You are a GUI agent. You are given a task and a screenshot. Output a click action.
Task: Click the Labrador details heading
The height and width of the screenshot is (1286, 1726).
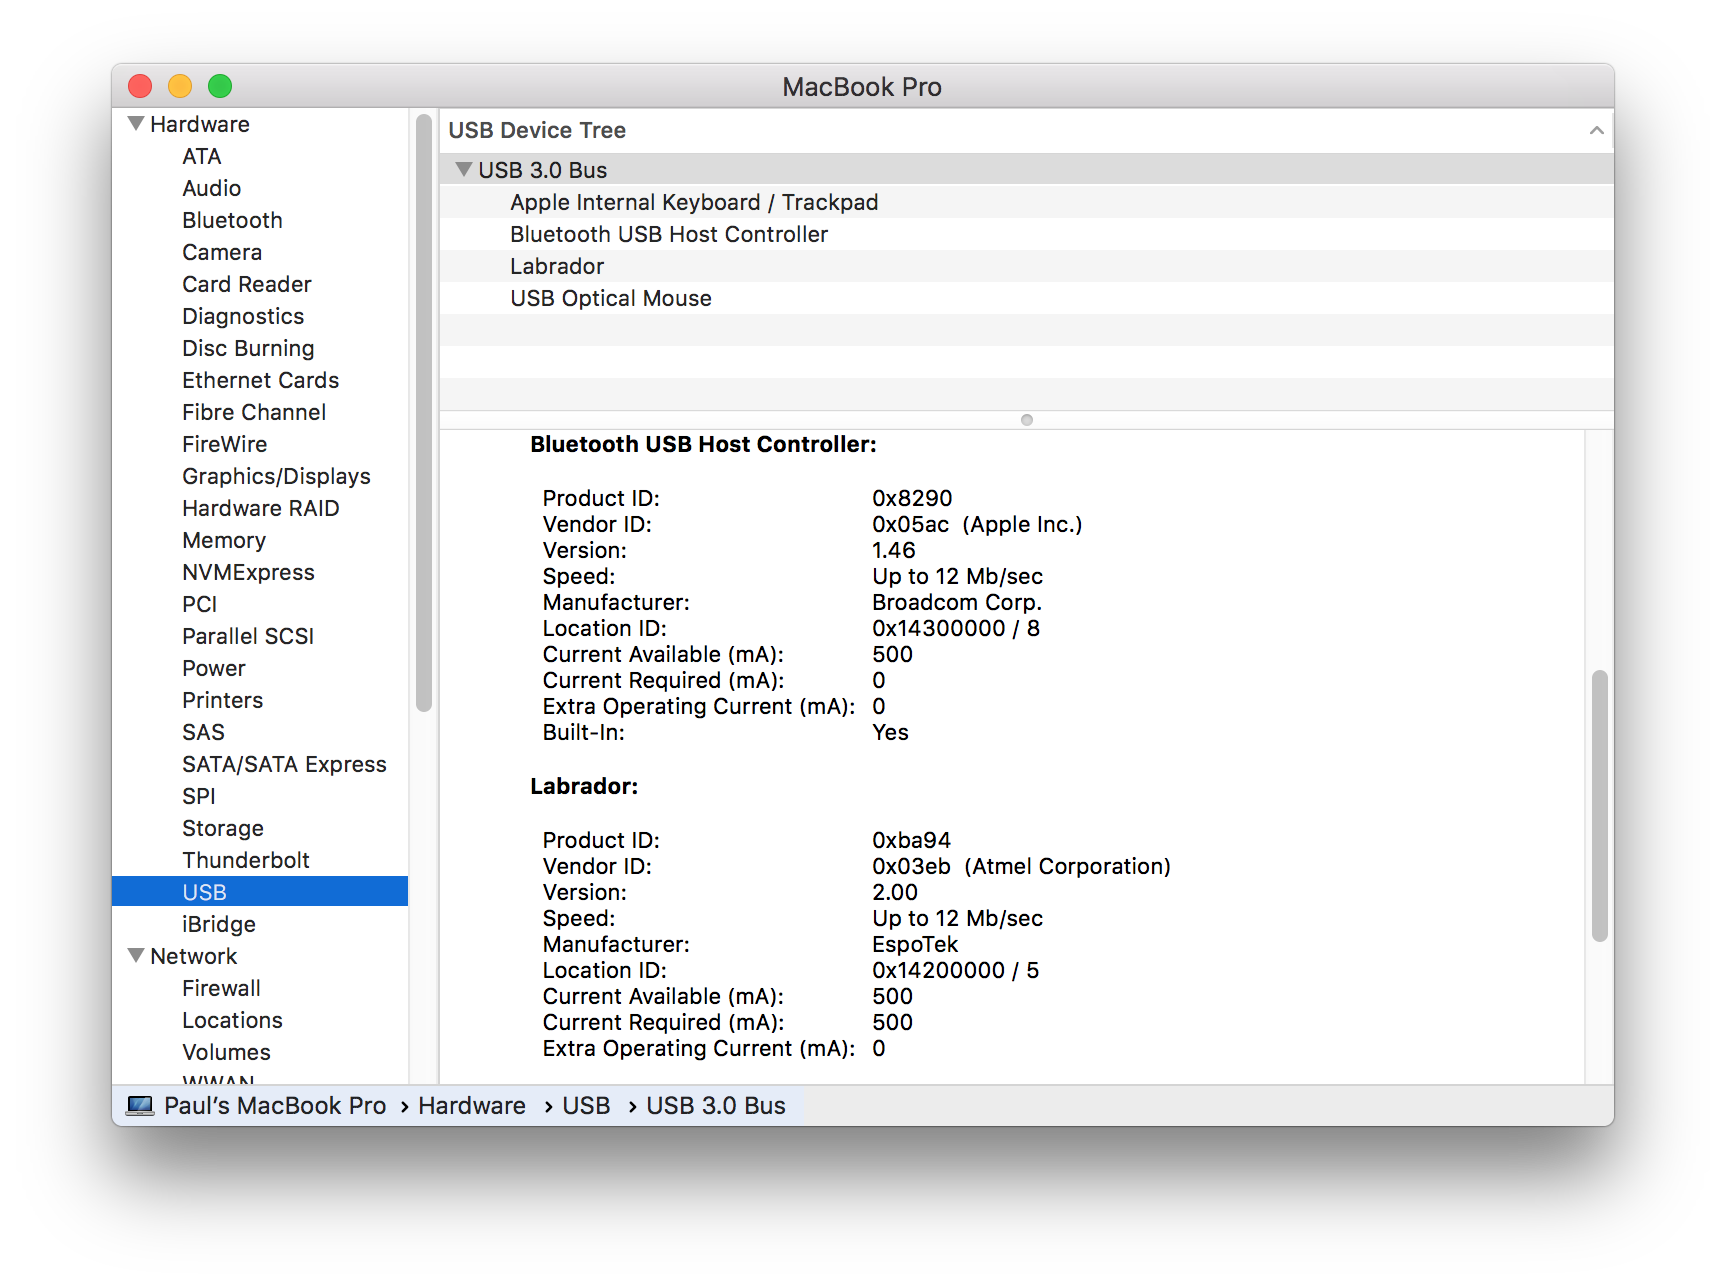pyautogui.click(x=584, y=787)
